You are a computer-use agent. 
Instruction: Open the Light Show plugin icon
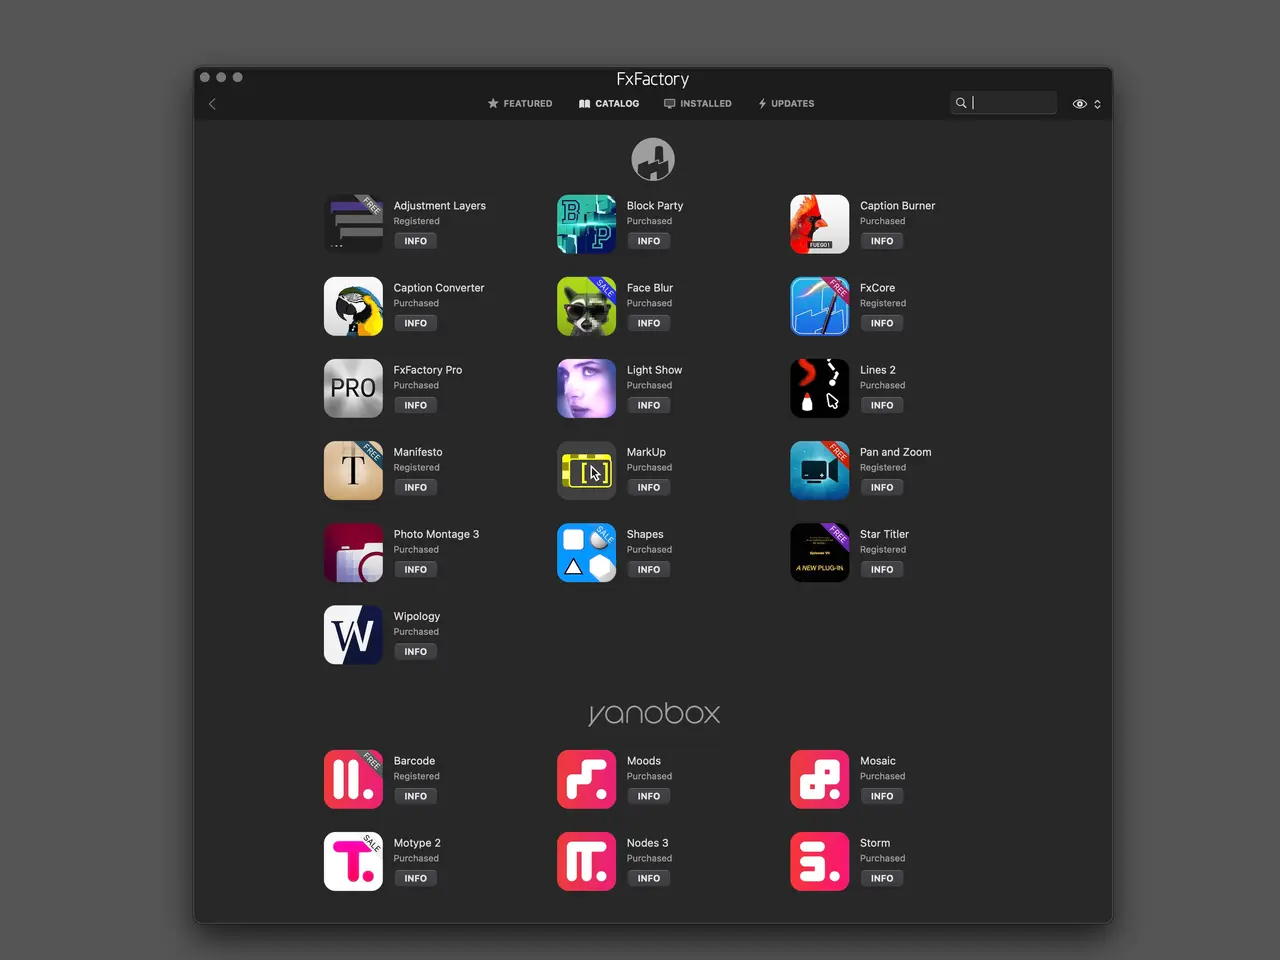(x=586, y=388)
